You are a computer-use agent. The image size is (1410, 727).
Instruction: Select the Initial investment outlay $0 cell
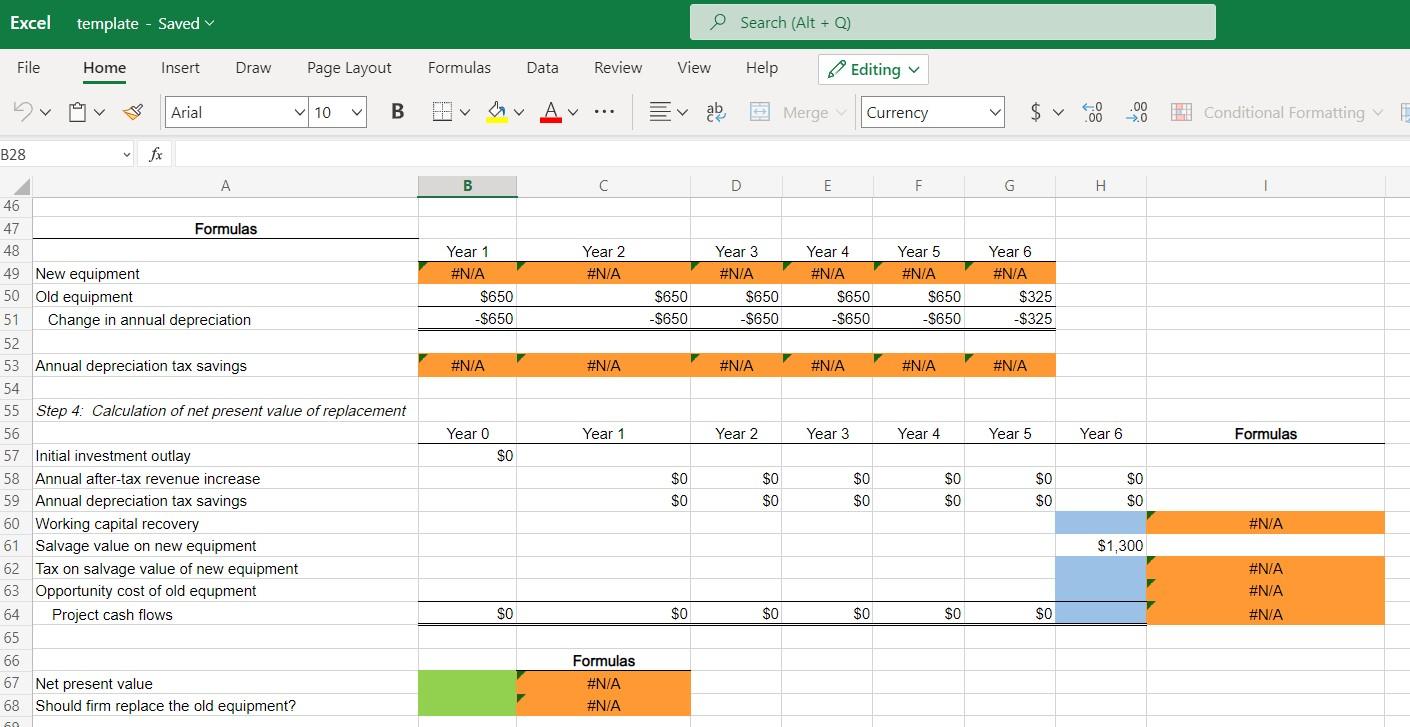(467, 456)
